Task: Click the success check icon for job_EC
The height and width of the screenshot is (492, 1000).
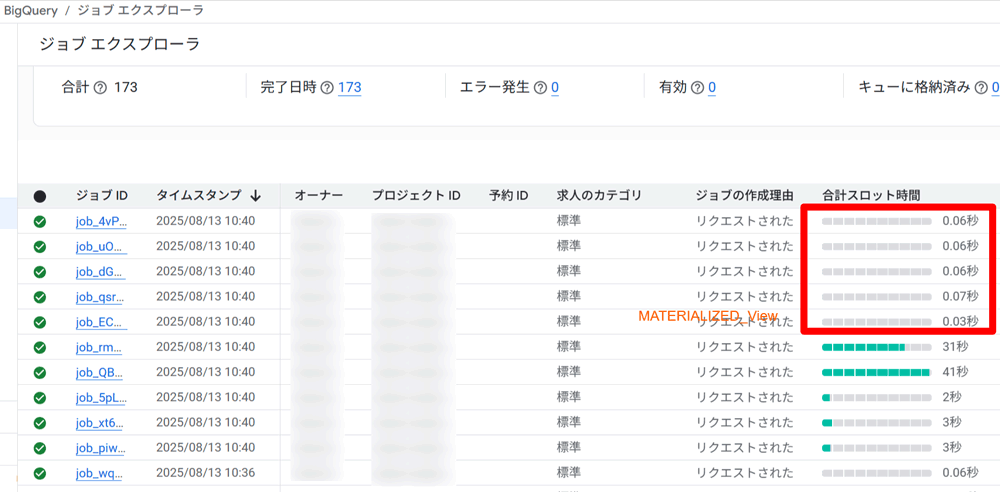Action: pos(40,322)
